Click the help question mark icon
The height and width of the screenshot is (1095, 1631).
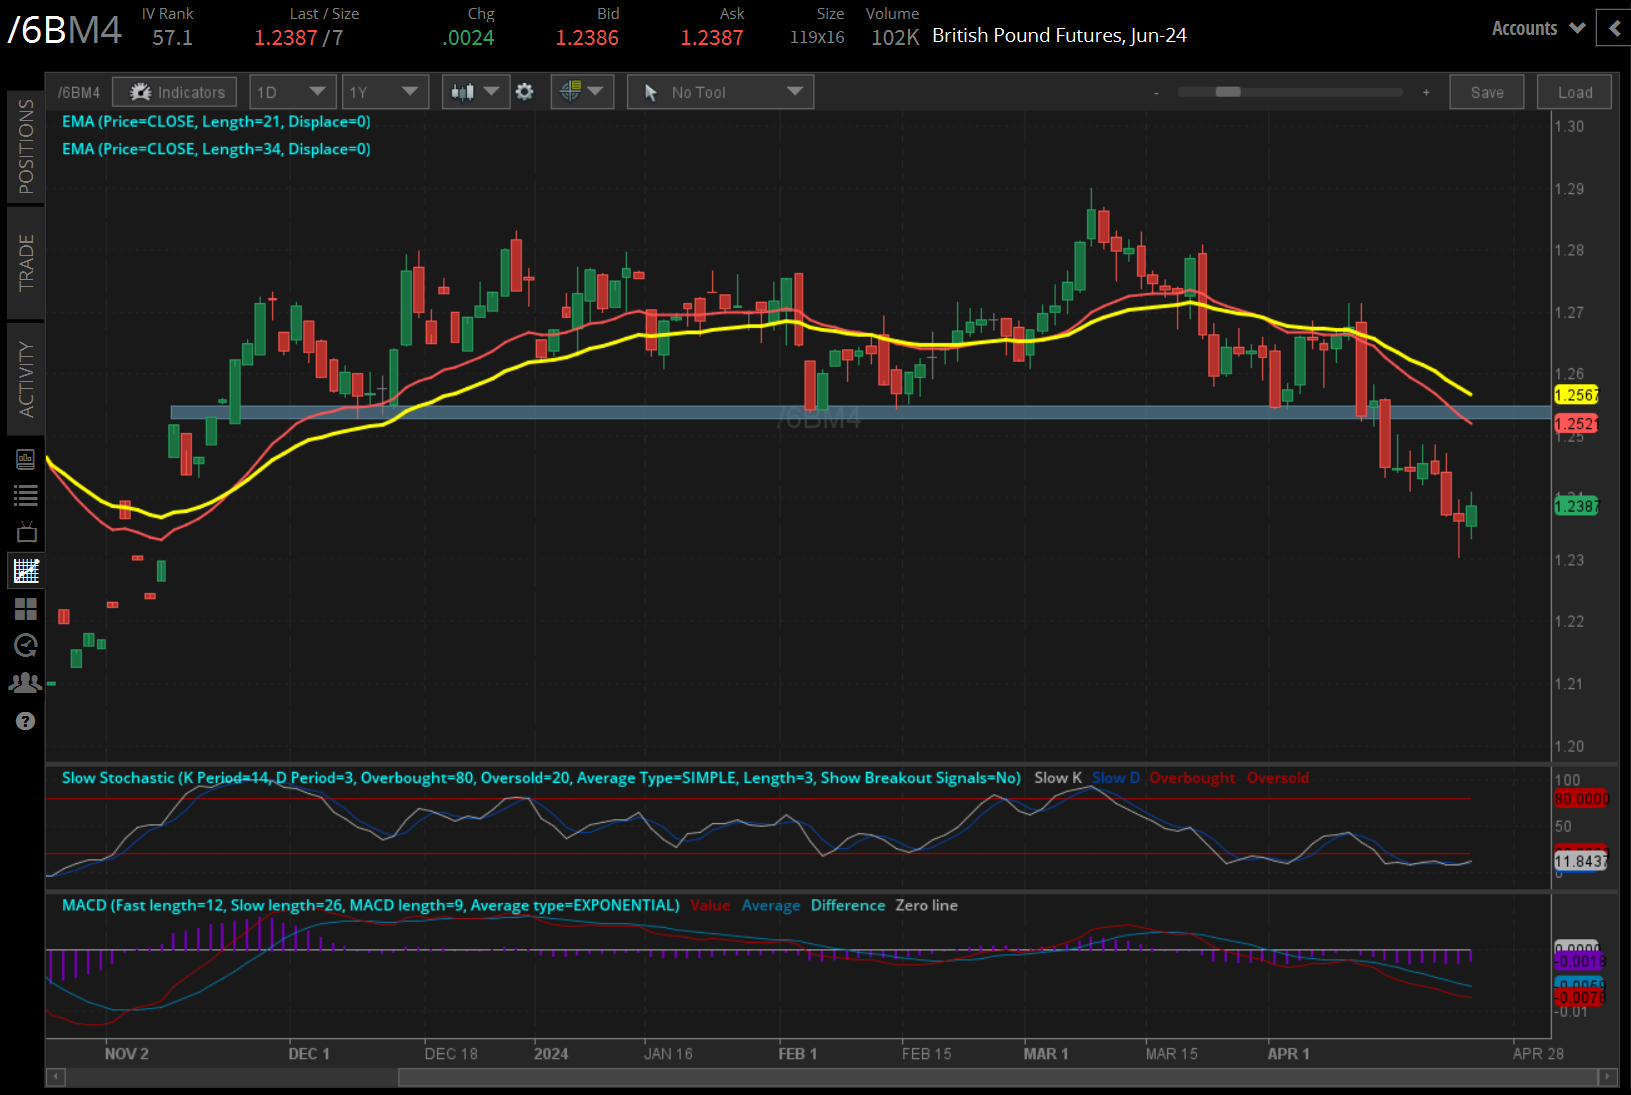tap(25, 721)
